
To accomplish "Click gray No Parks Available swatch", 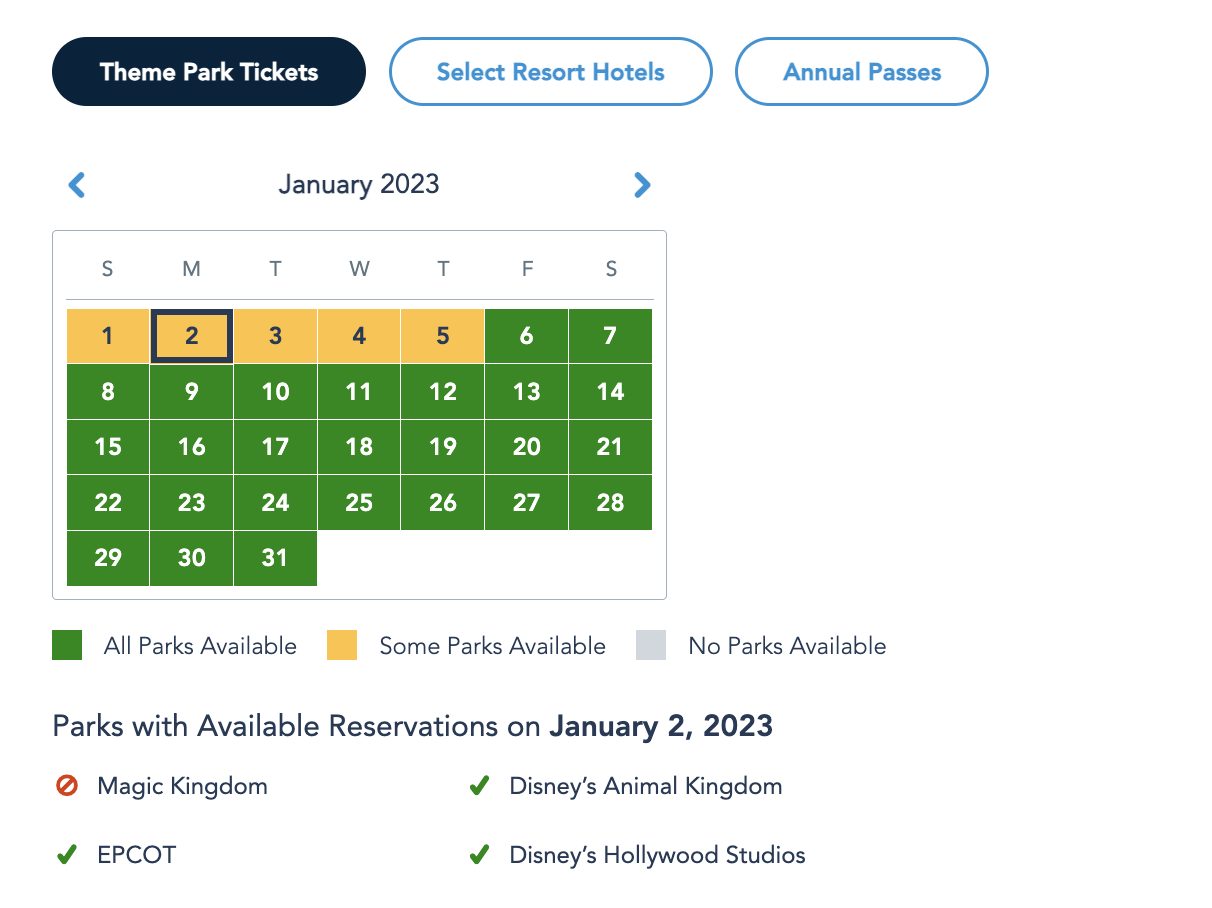I will pos(650,646).
